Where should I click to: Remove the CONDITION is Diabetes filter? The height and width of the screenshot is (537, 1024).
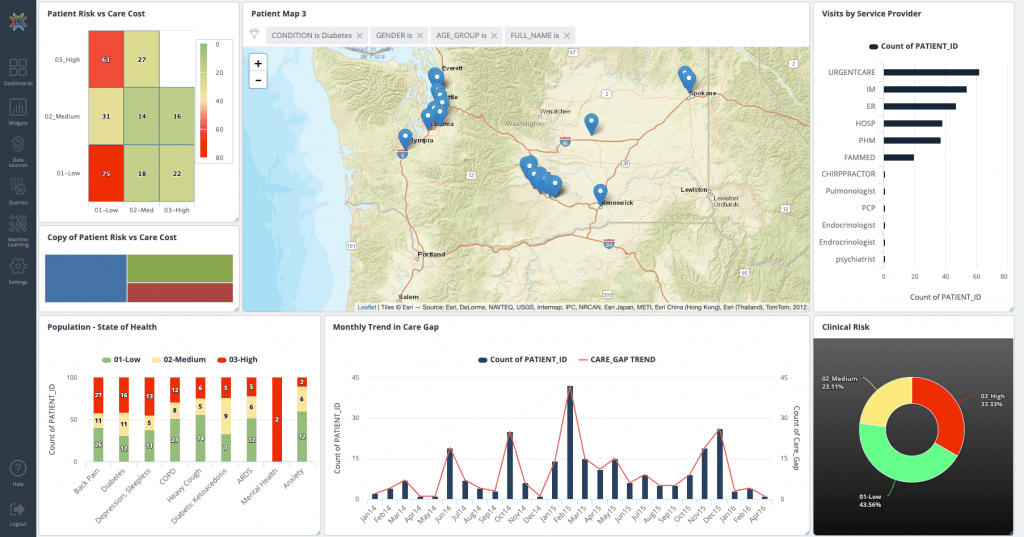(360, 35)
